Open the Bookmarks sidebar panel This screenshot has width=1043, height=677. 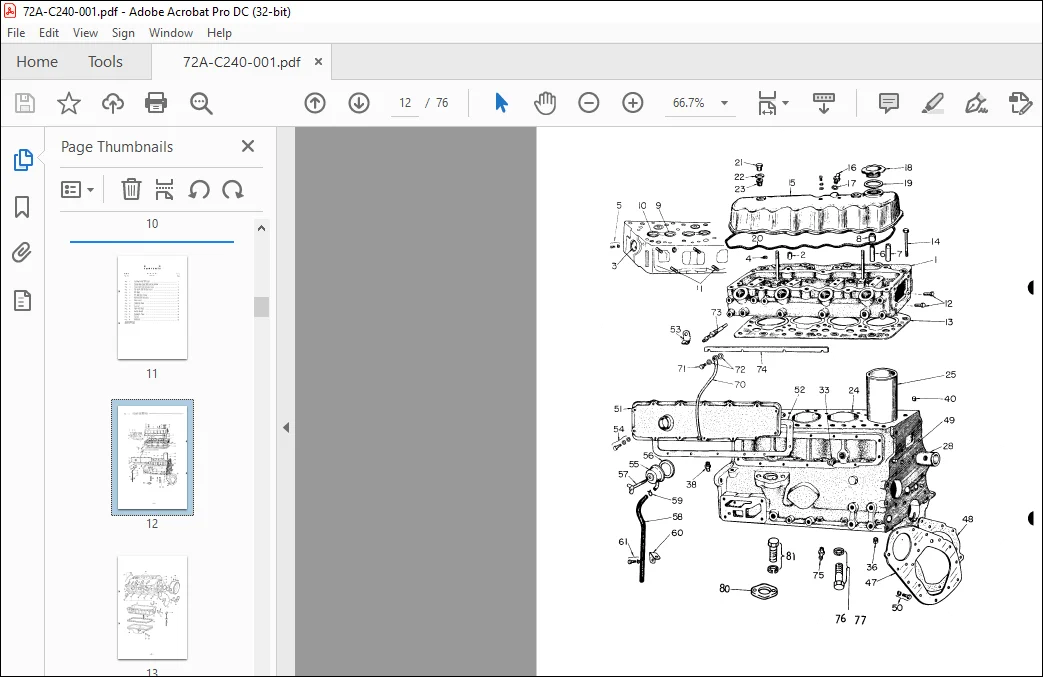pyautogui.click(x=22, y=207)
